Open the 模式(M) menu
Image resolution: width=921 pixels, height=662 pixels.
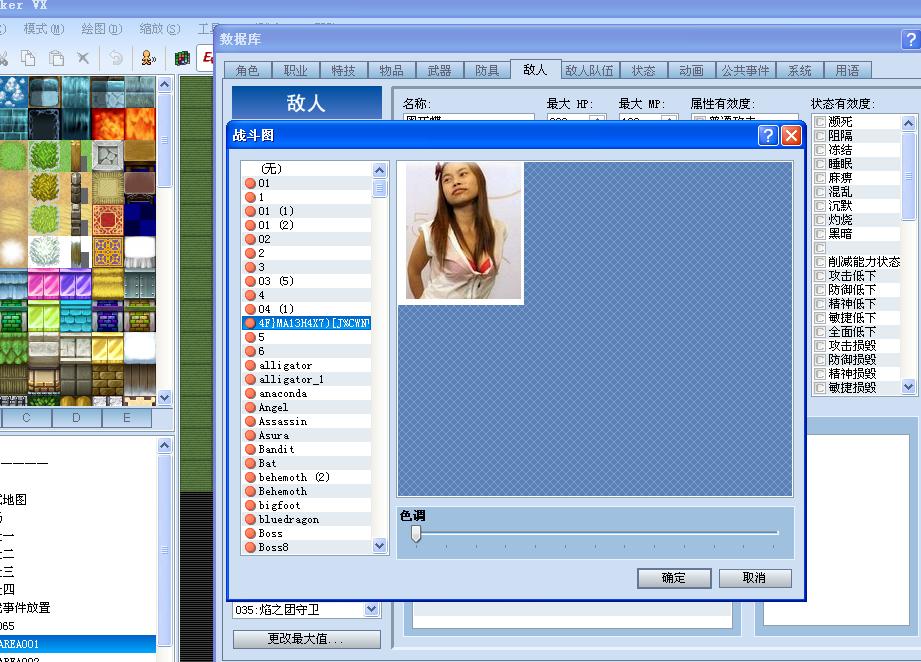(43, 29)
